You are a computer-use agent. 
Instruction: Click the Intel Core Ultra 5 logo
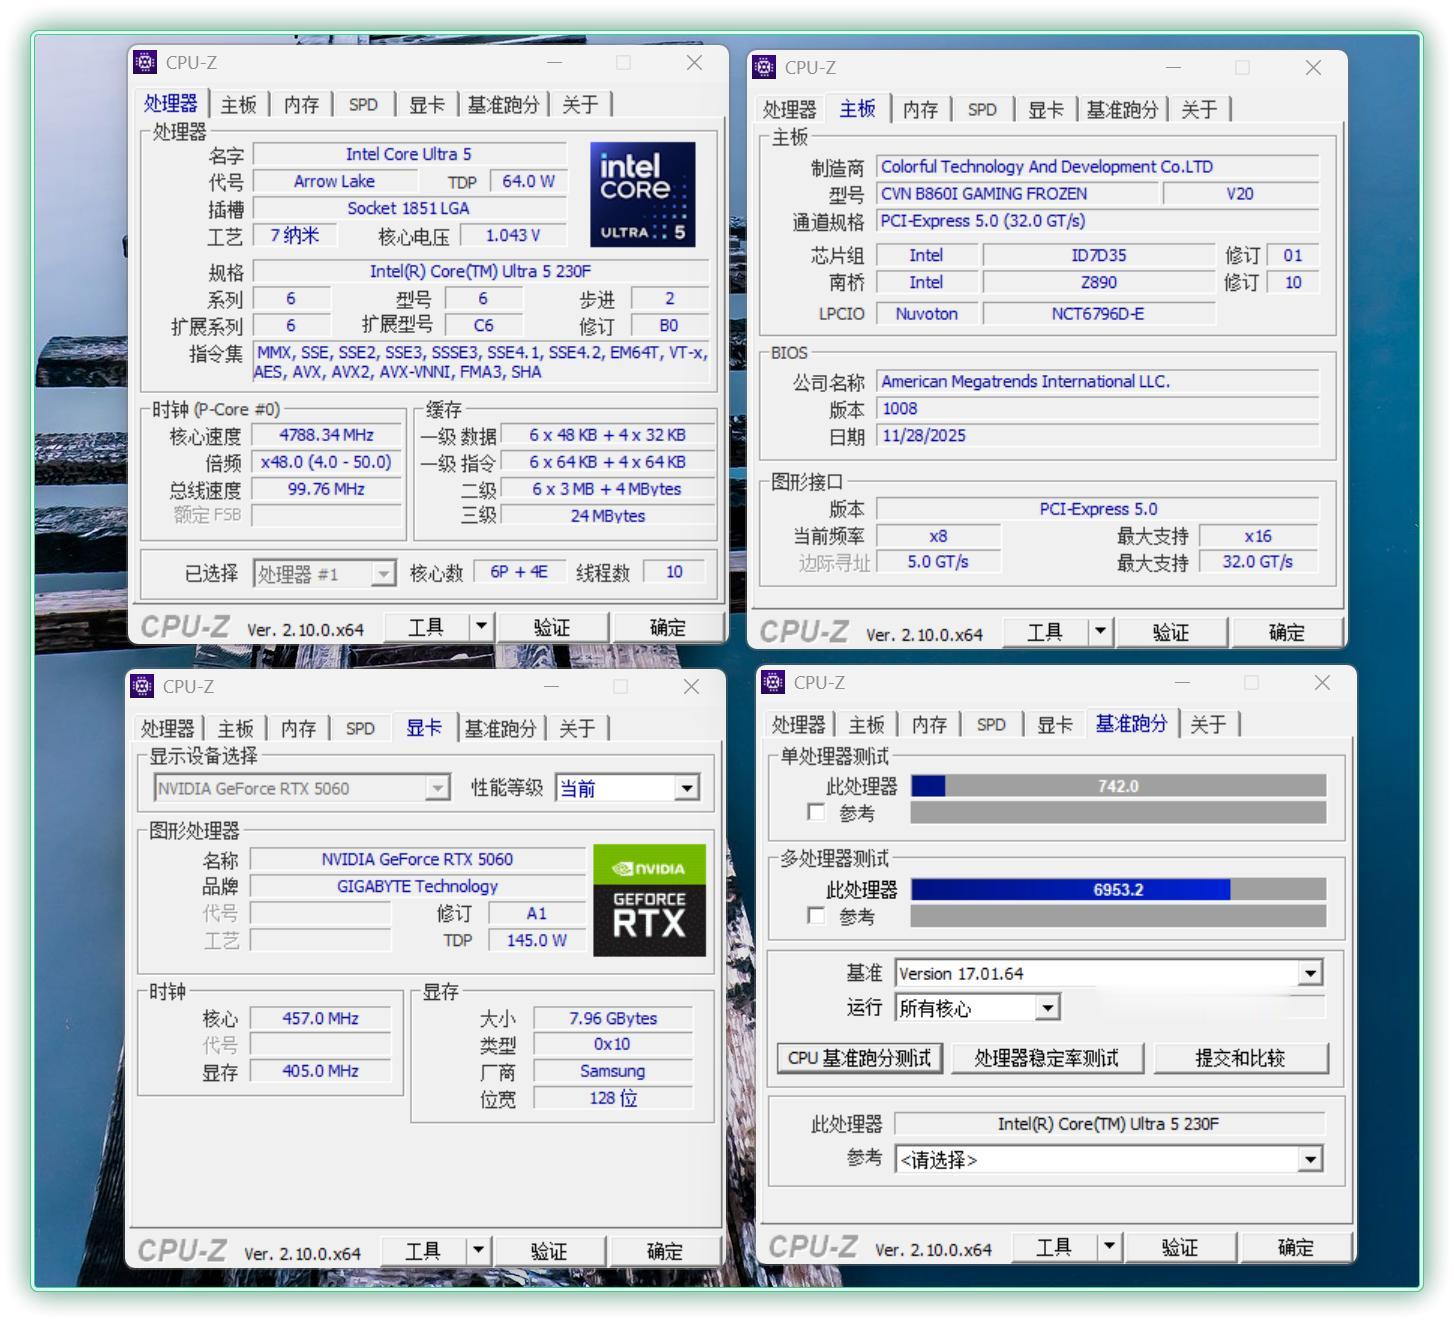pyautogui.click(x=642, y=194)
